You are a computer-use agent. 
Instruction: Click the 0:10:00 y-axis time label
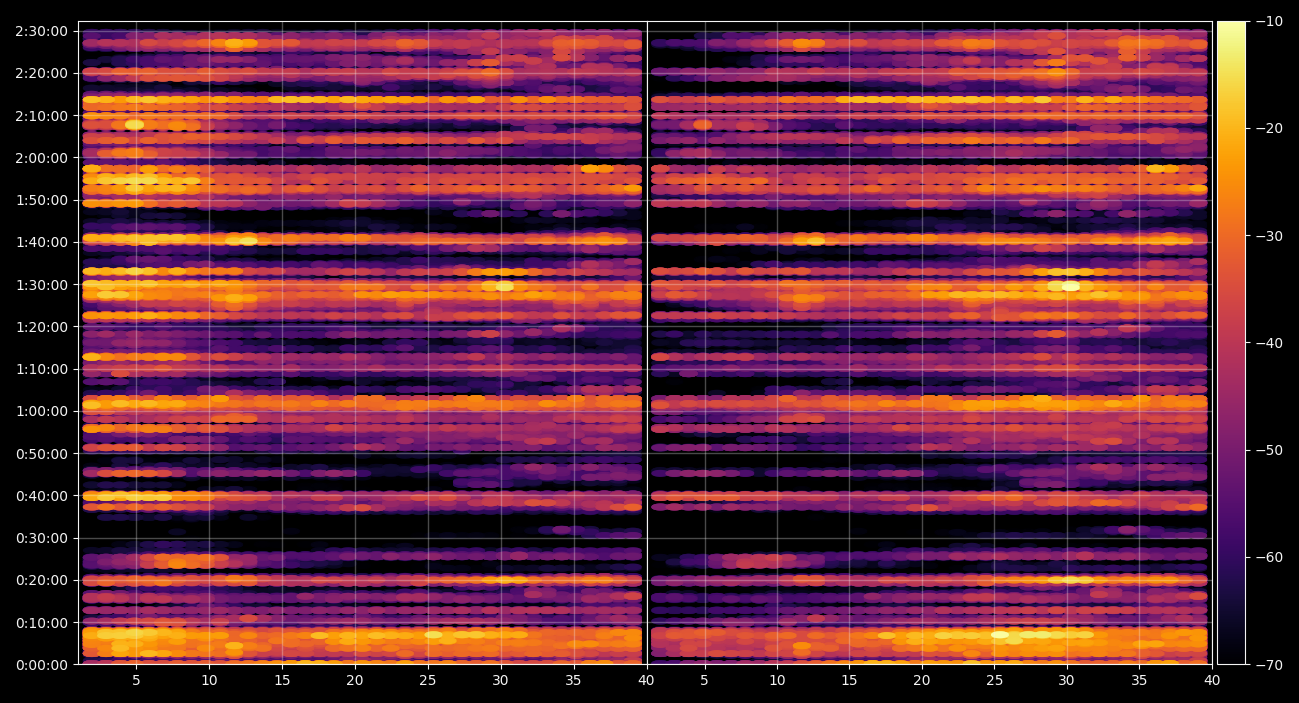pyautogui.click(x=41, y=622)
